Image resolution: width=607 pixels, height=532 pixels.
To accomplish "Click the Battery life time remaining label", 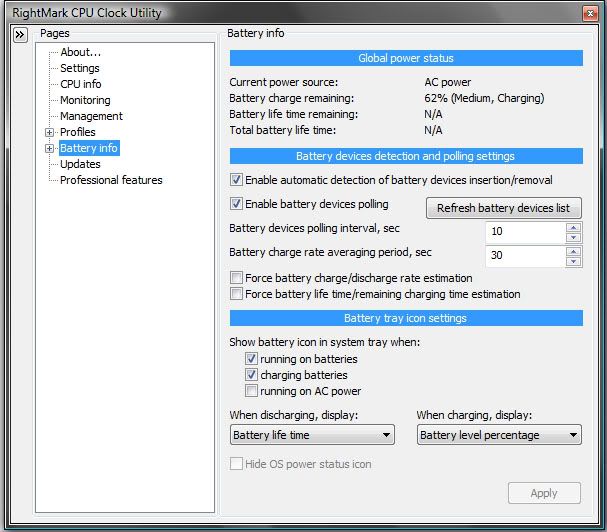I will point(293,114).
